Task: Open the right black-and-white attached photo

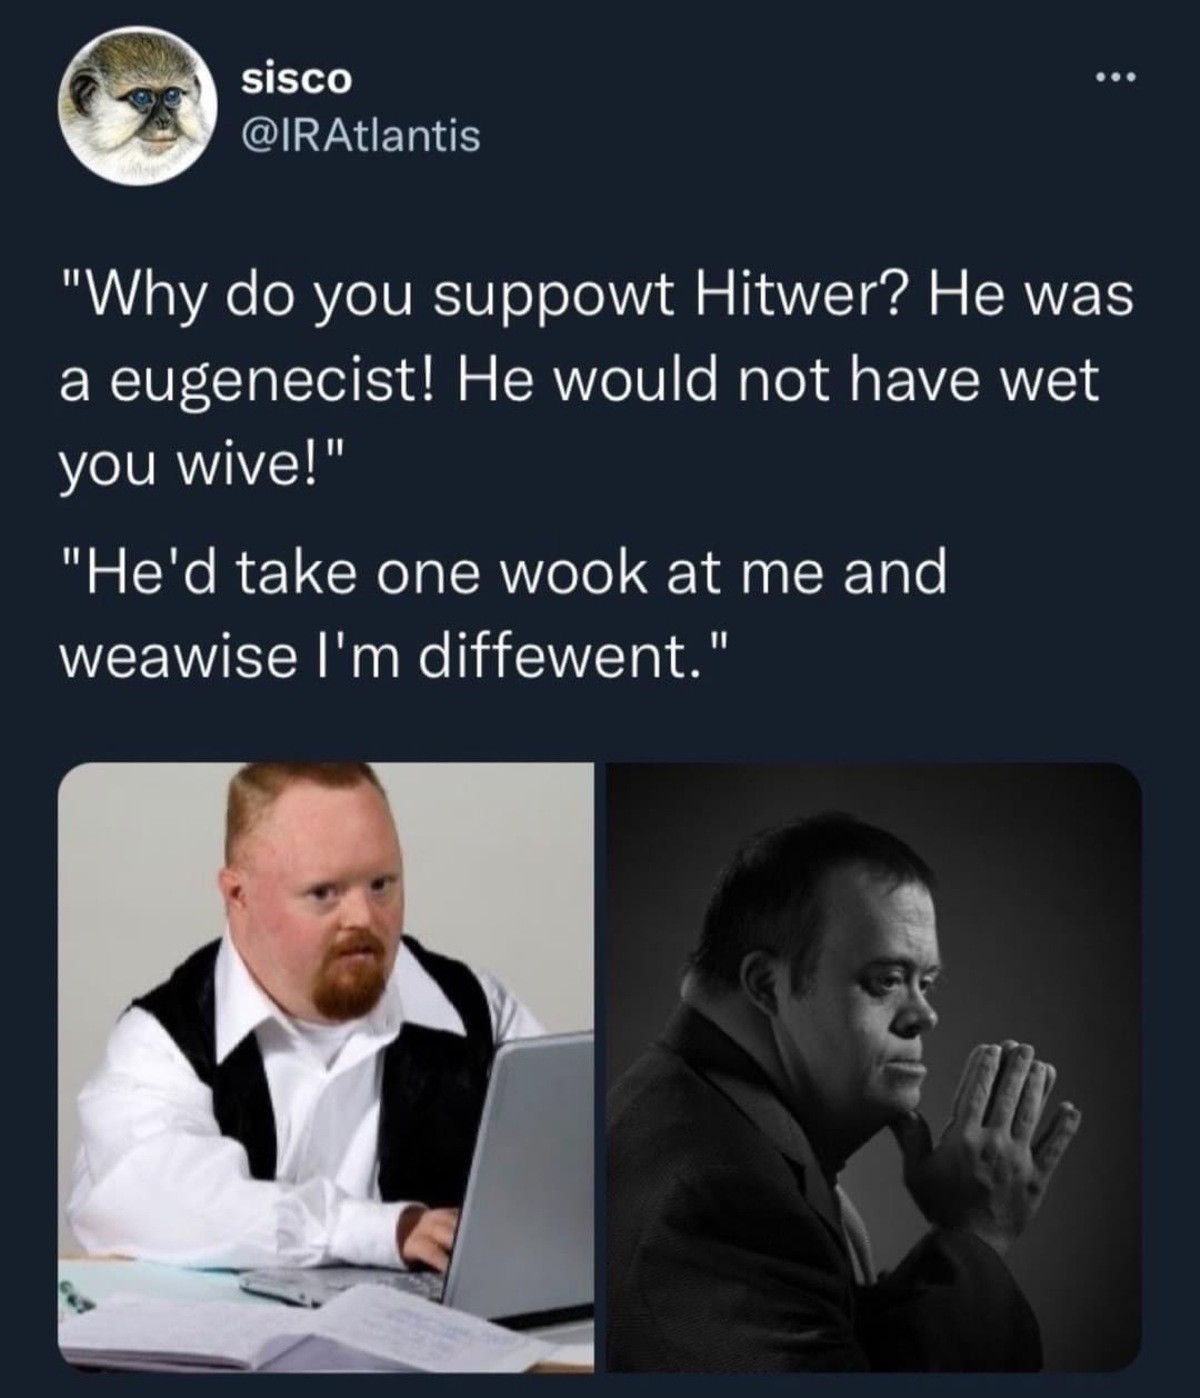Action: pyautogui.click(x=874, y=1068)
